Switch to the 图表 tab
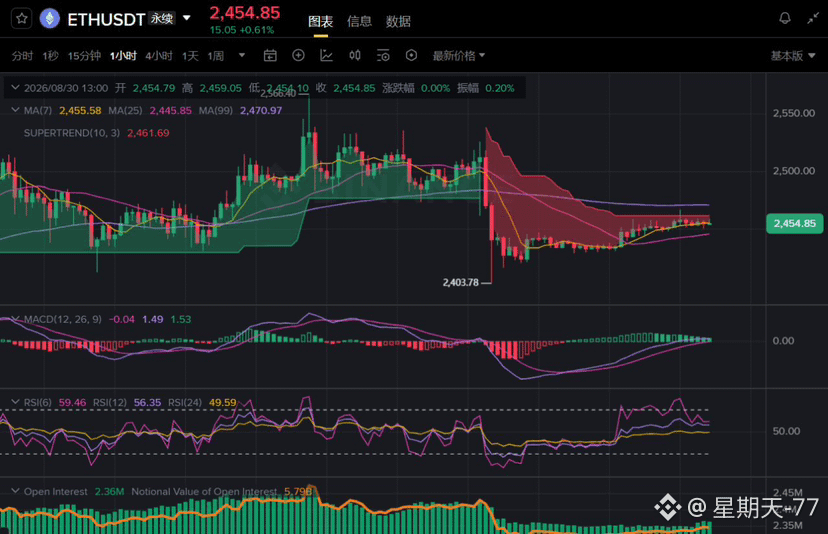Viewport: 828px width, 534px height. 321,22
